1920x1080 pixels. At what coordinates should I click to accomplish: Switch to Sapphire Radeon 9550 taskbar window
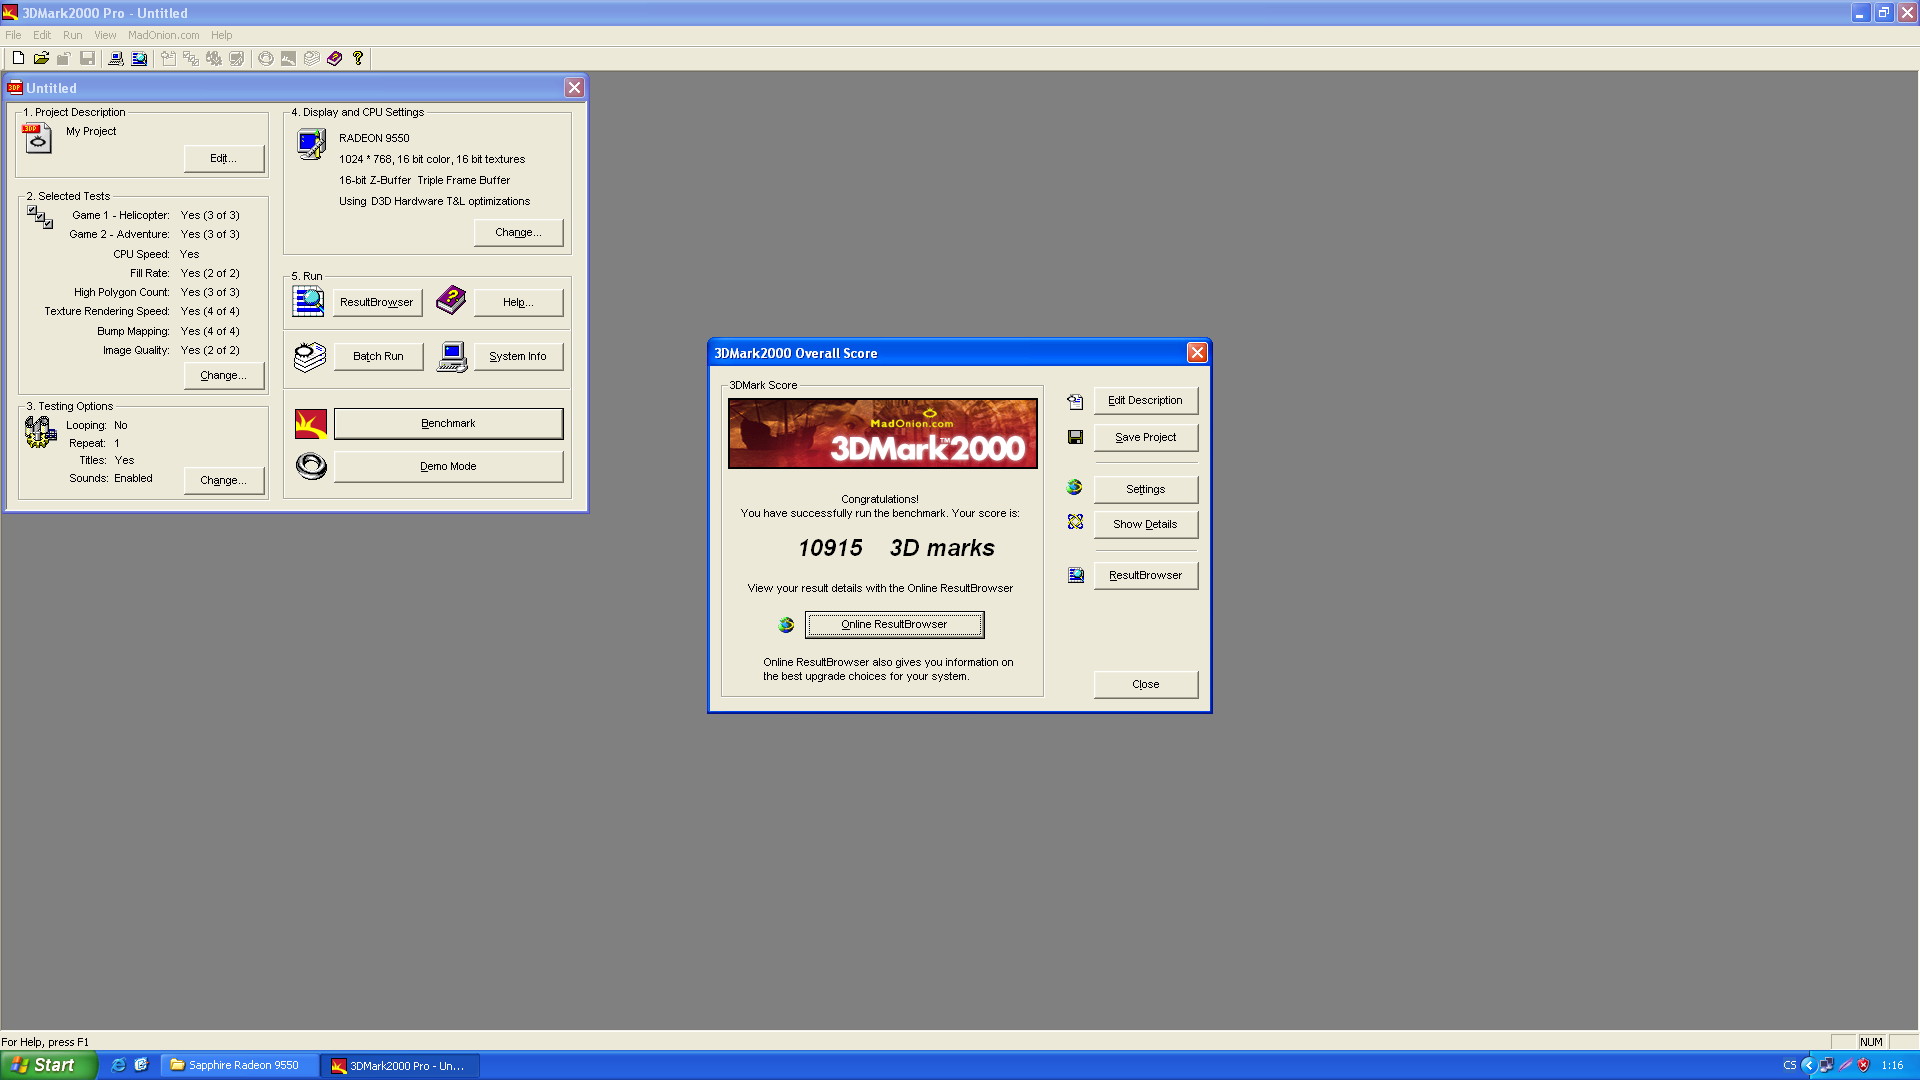pos(240,1066)
